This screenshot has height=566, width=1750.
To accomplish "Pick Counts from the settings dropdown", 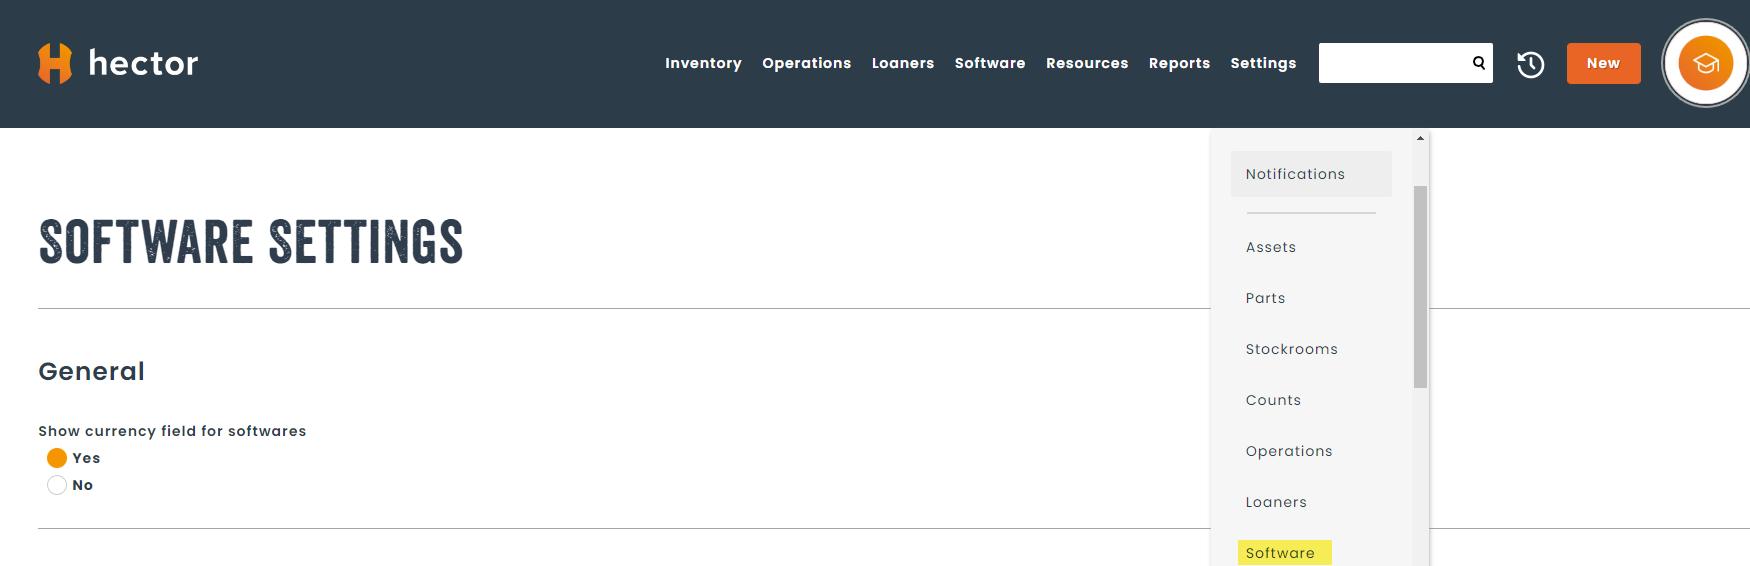I will 1273,400.
